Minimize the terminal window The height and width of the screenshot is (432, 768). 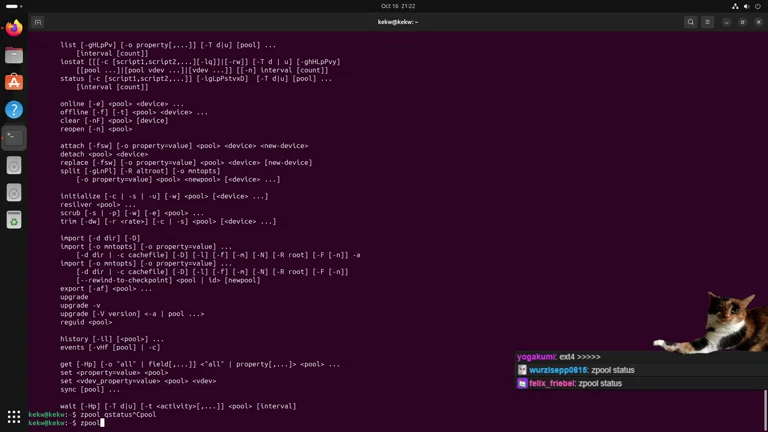point(726,22)
